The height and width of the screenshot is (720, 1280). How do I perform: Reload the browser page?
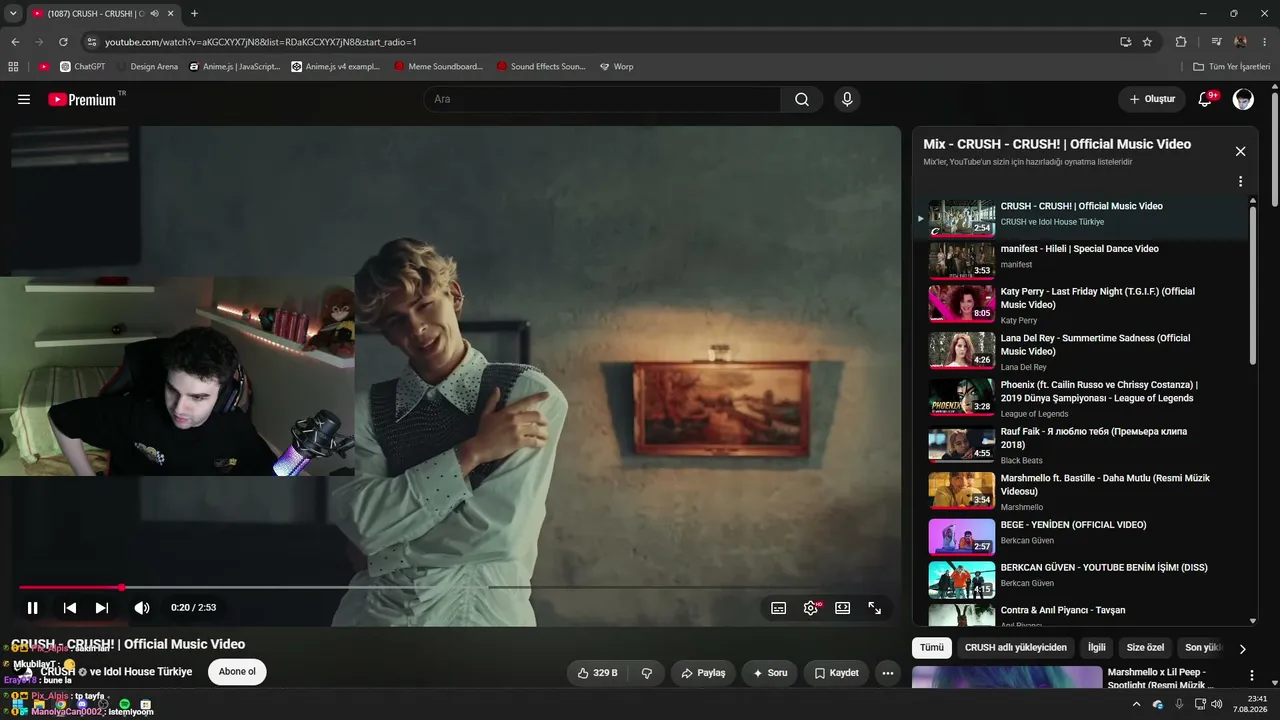(x=63, y=42)
